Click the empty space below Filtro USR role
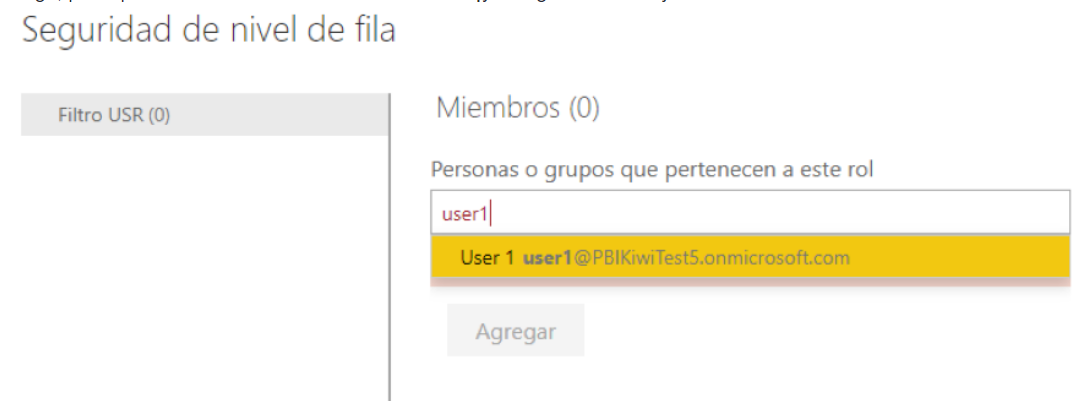The image size is (1081, 401). [x=205, y=268]
